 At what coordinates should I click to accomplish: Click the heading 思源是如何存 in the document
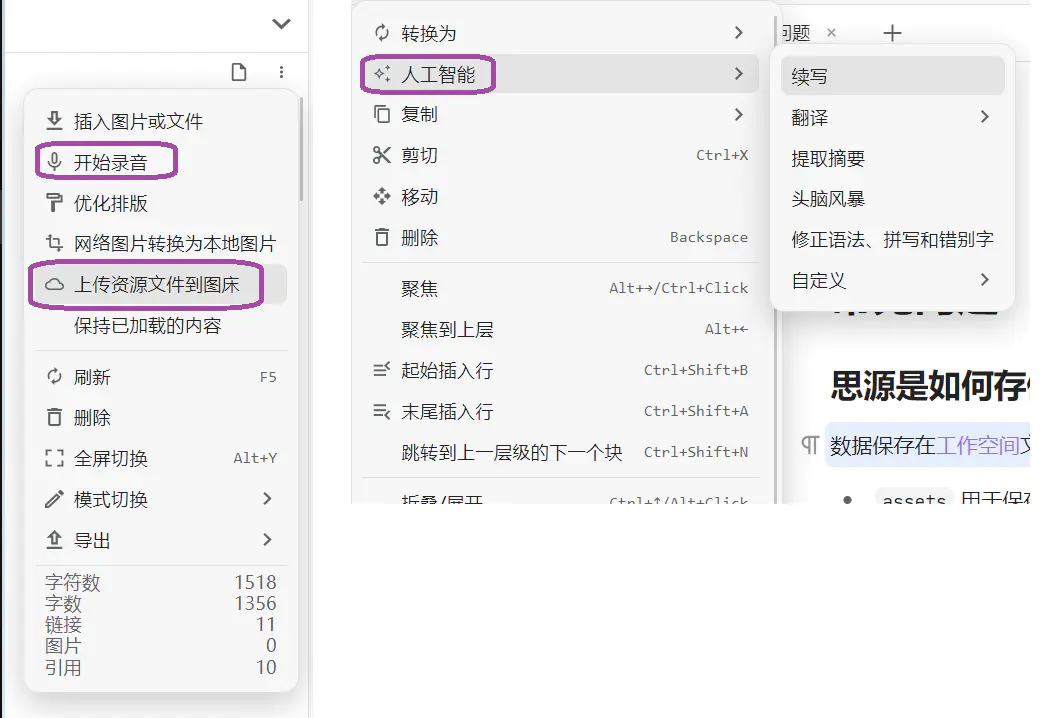(930, 386)
